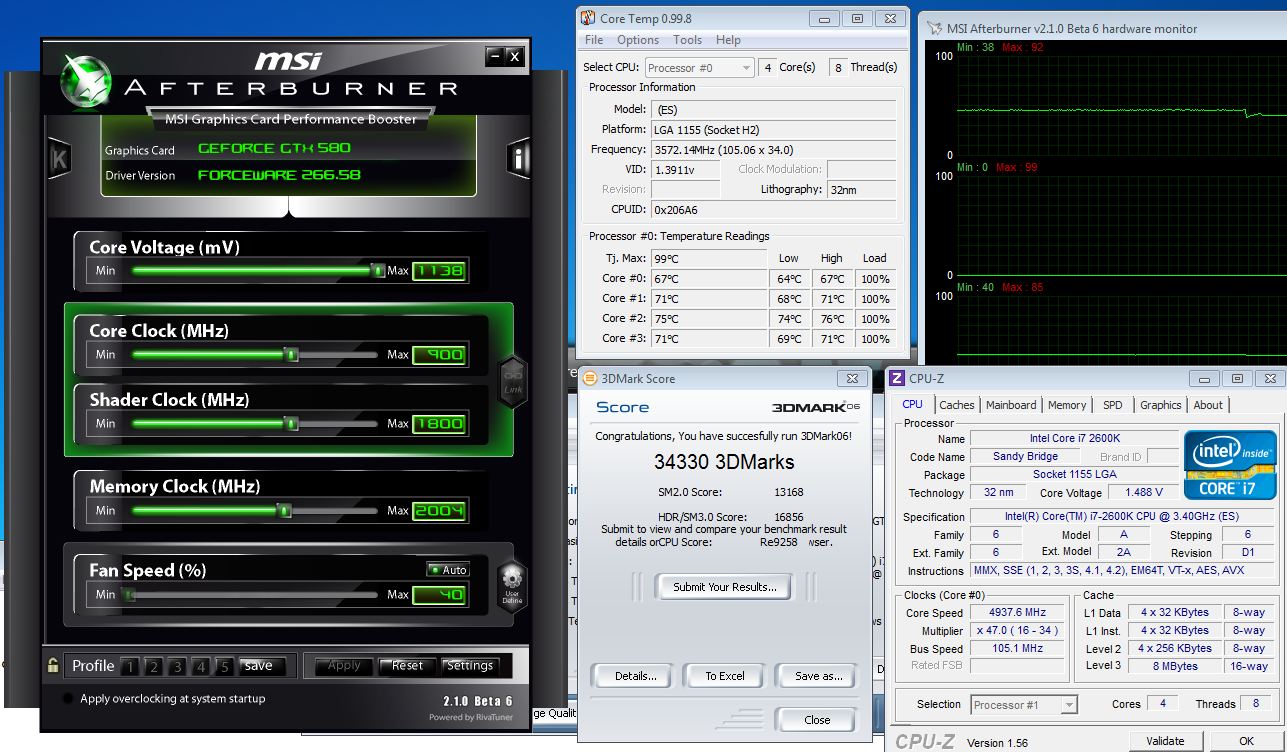Switch to the Graphics tab in CPU-Z

pyautogui.click(x=1160, y=405)
